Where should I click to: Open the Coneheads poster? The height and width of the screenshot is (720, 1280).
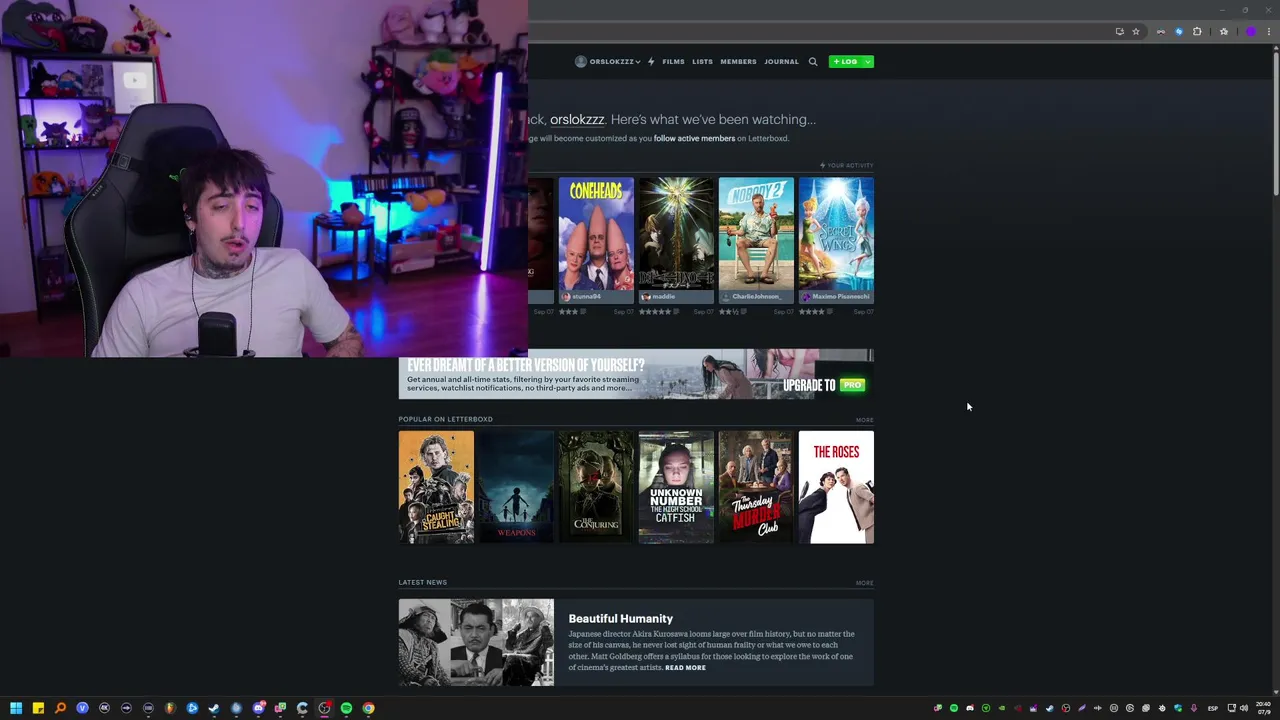click(596, 233)
